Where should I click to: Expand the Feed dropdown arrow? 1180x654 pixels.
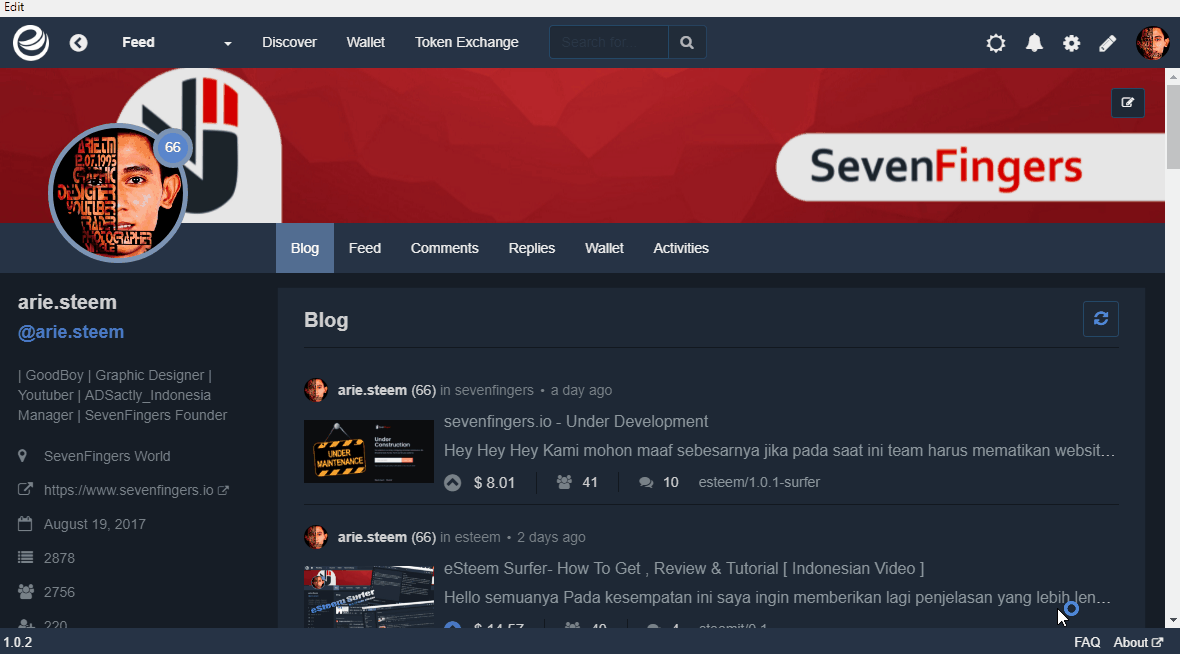(x=227, y=44)
